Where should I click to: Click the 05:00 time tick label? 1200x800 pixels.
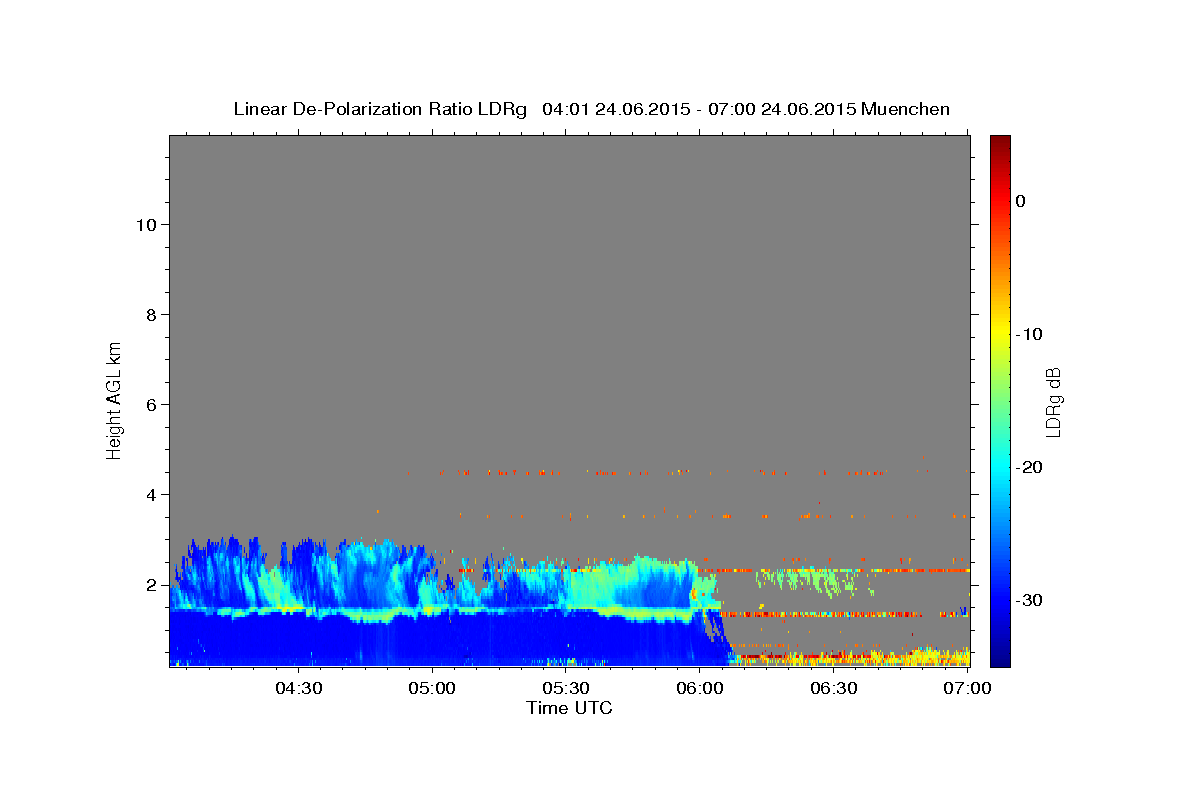point(432,689)
